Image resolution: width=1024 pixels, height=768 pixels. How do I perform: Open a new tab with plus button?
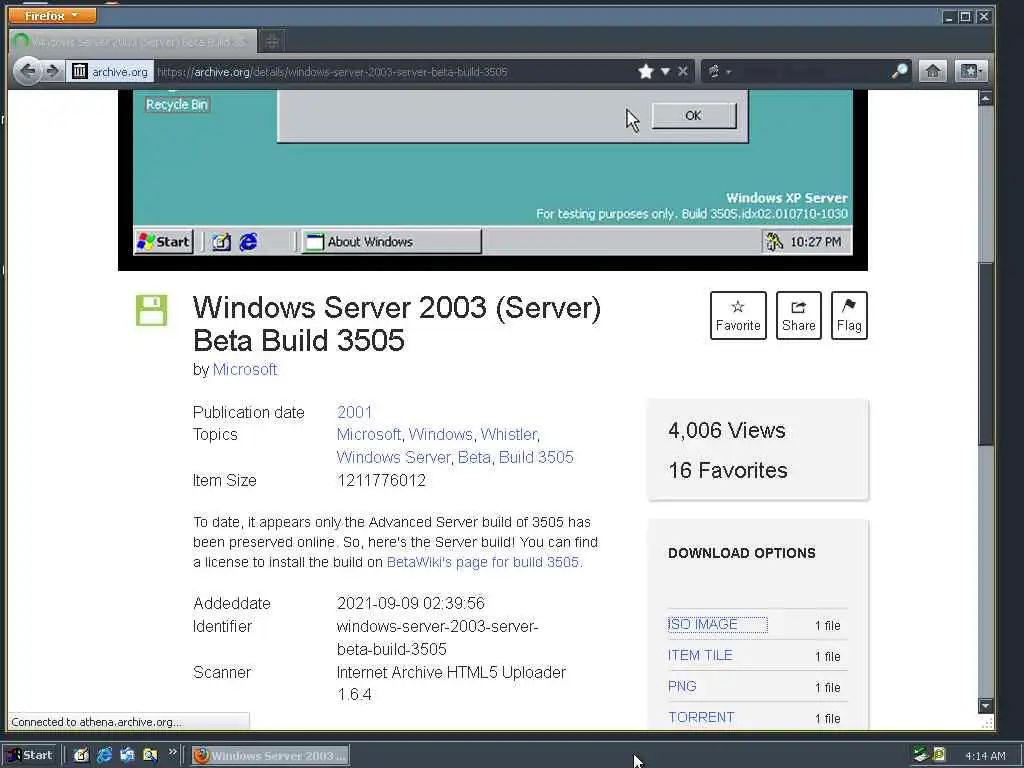point(272,42)
